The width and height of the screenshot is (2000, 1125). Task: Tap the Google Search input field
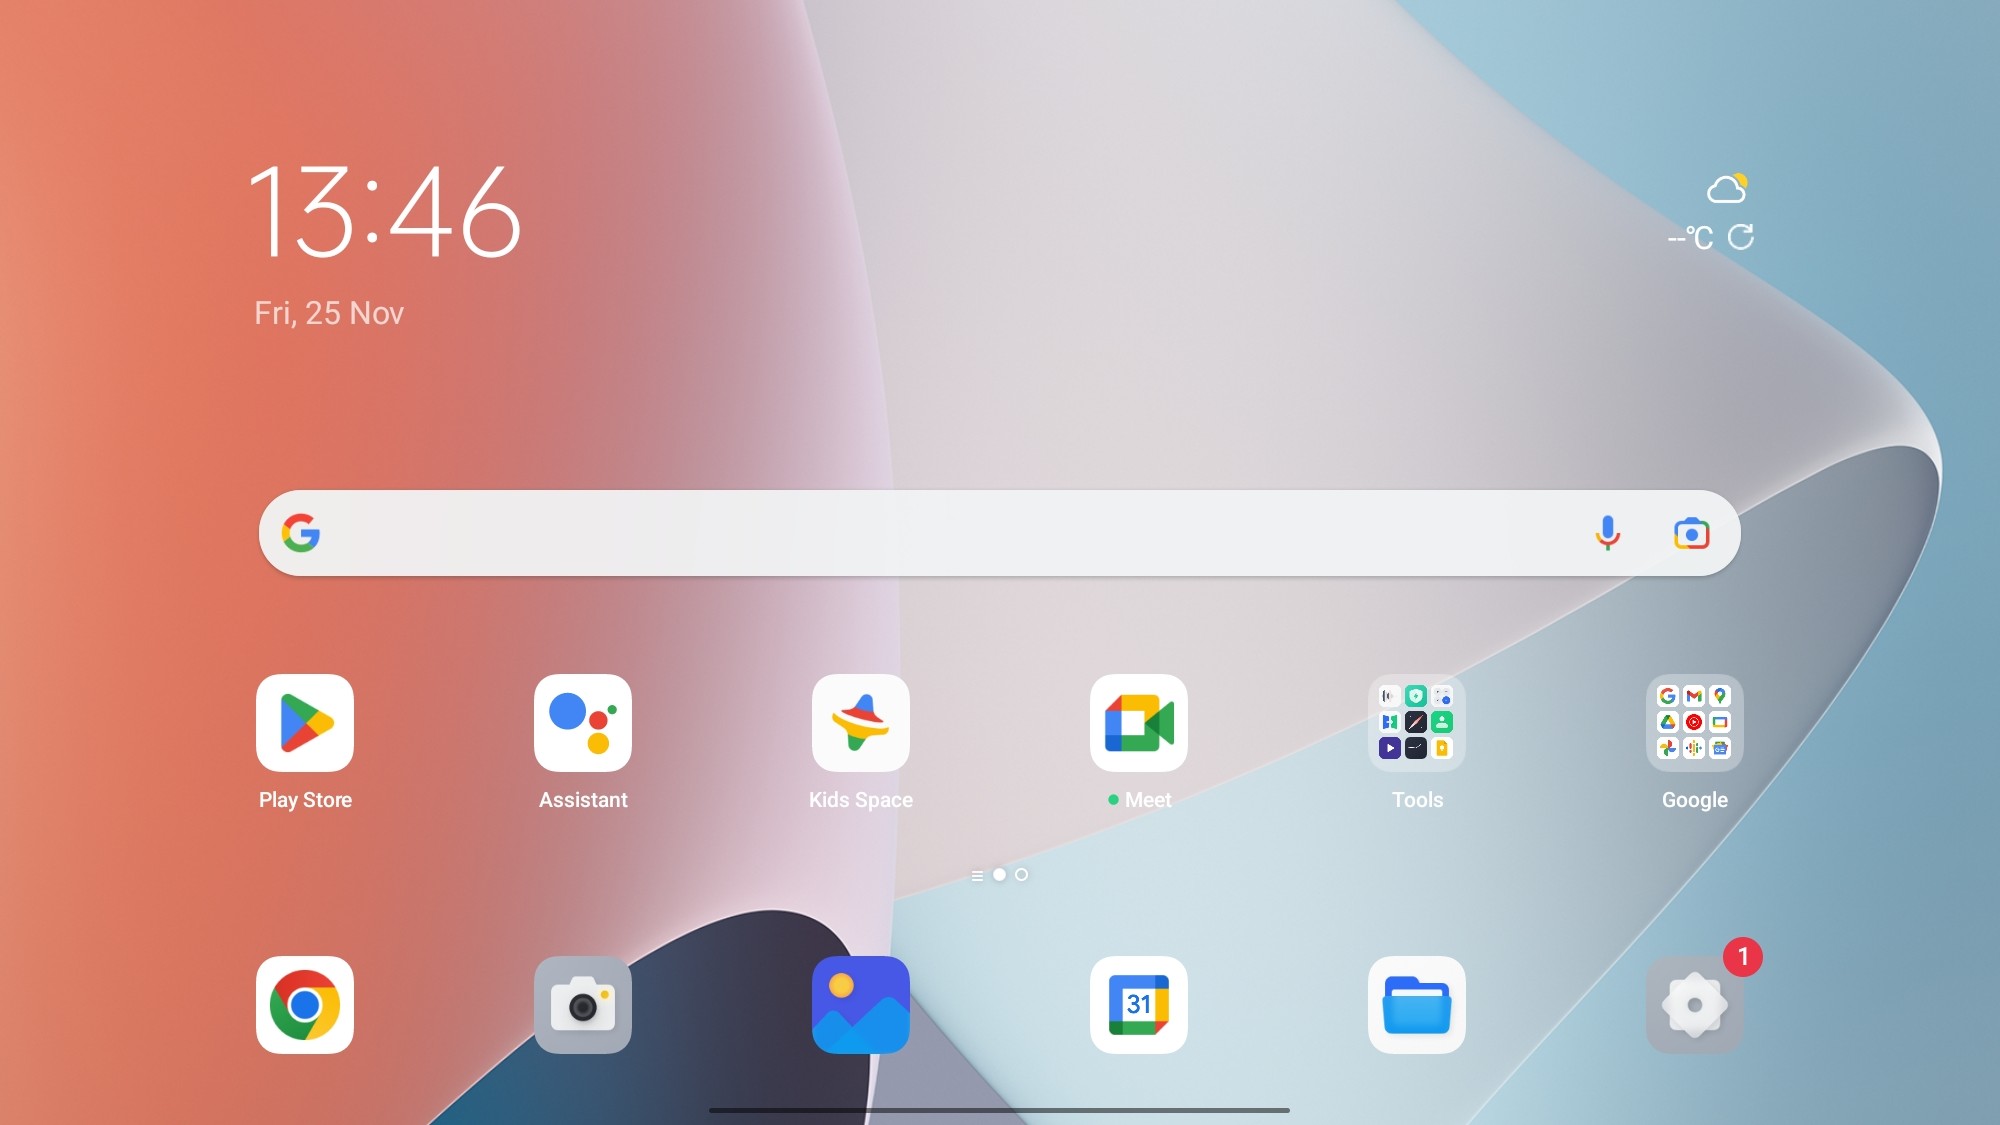pyautogui.click(x=999, y=533)
